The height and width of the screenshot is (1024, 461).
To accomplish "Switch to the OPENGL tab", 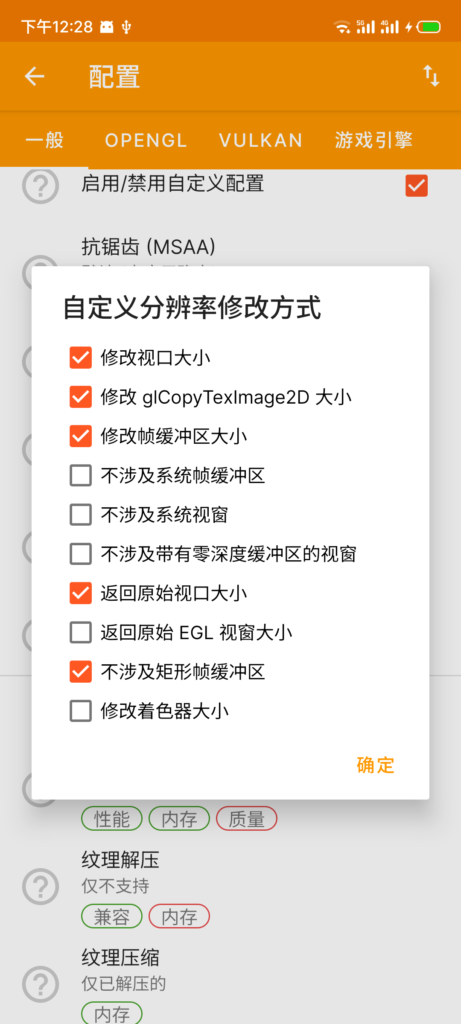I will [x=146, y=140].
